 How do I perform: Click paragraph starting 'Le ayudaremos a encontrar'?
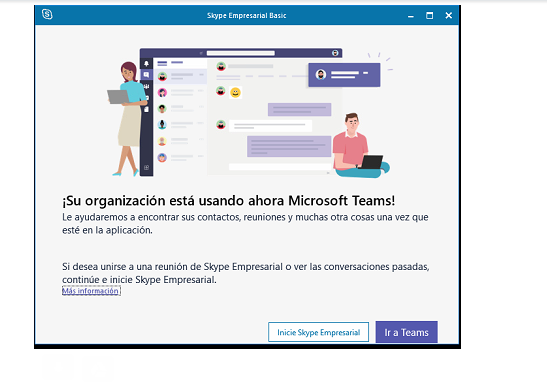click(245, 224)
